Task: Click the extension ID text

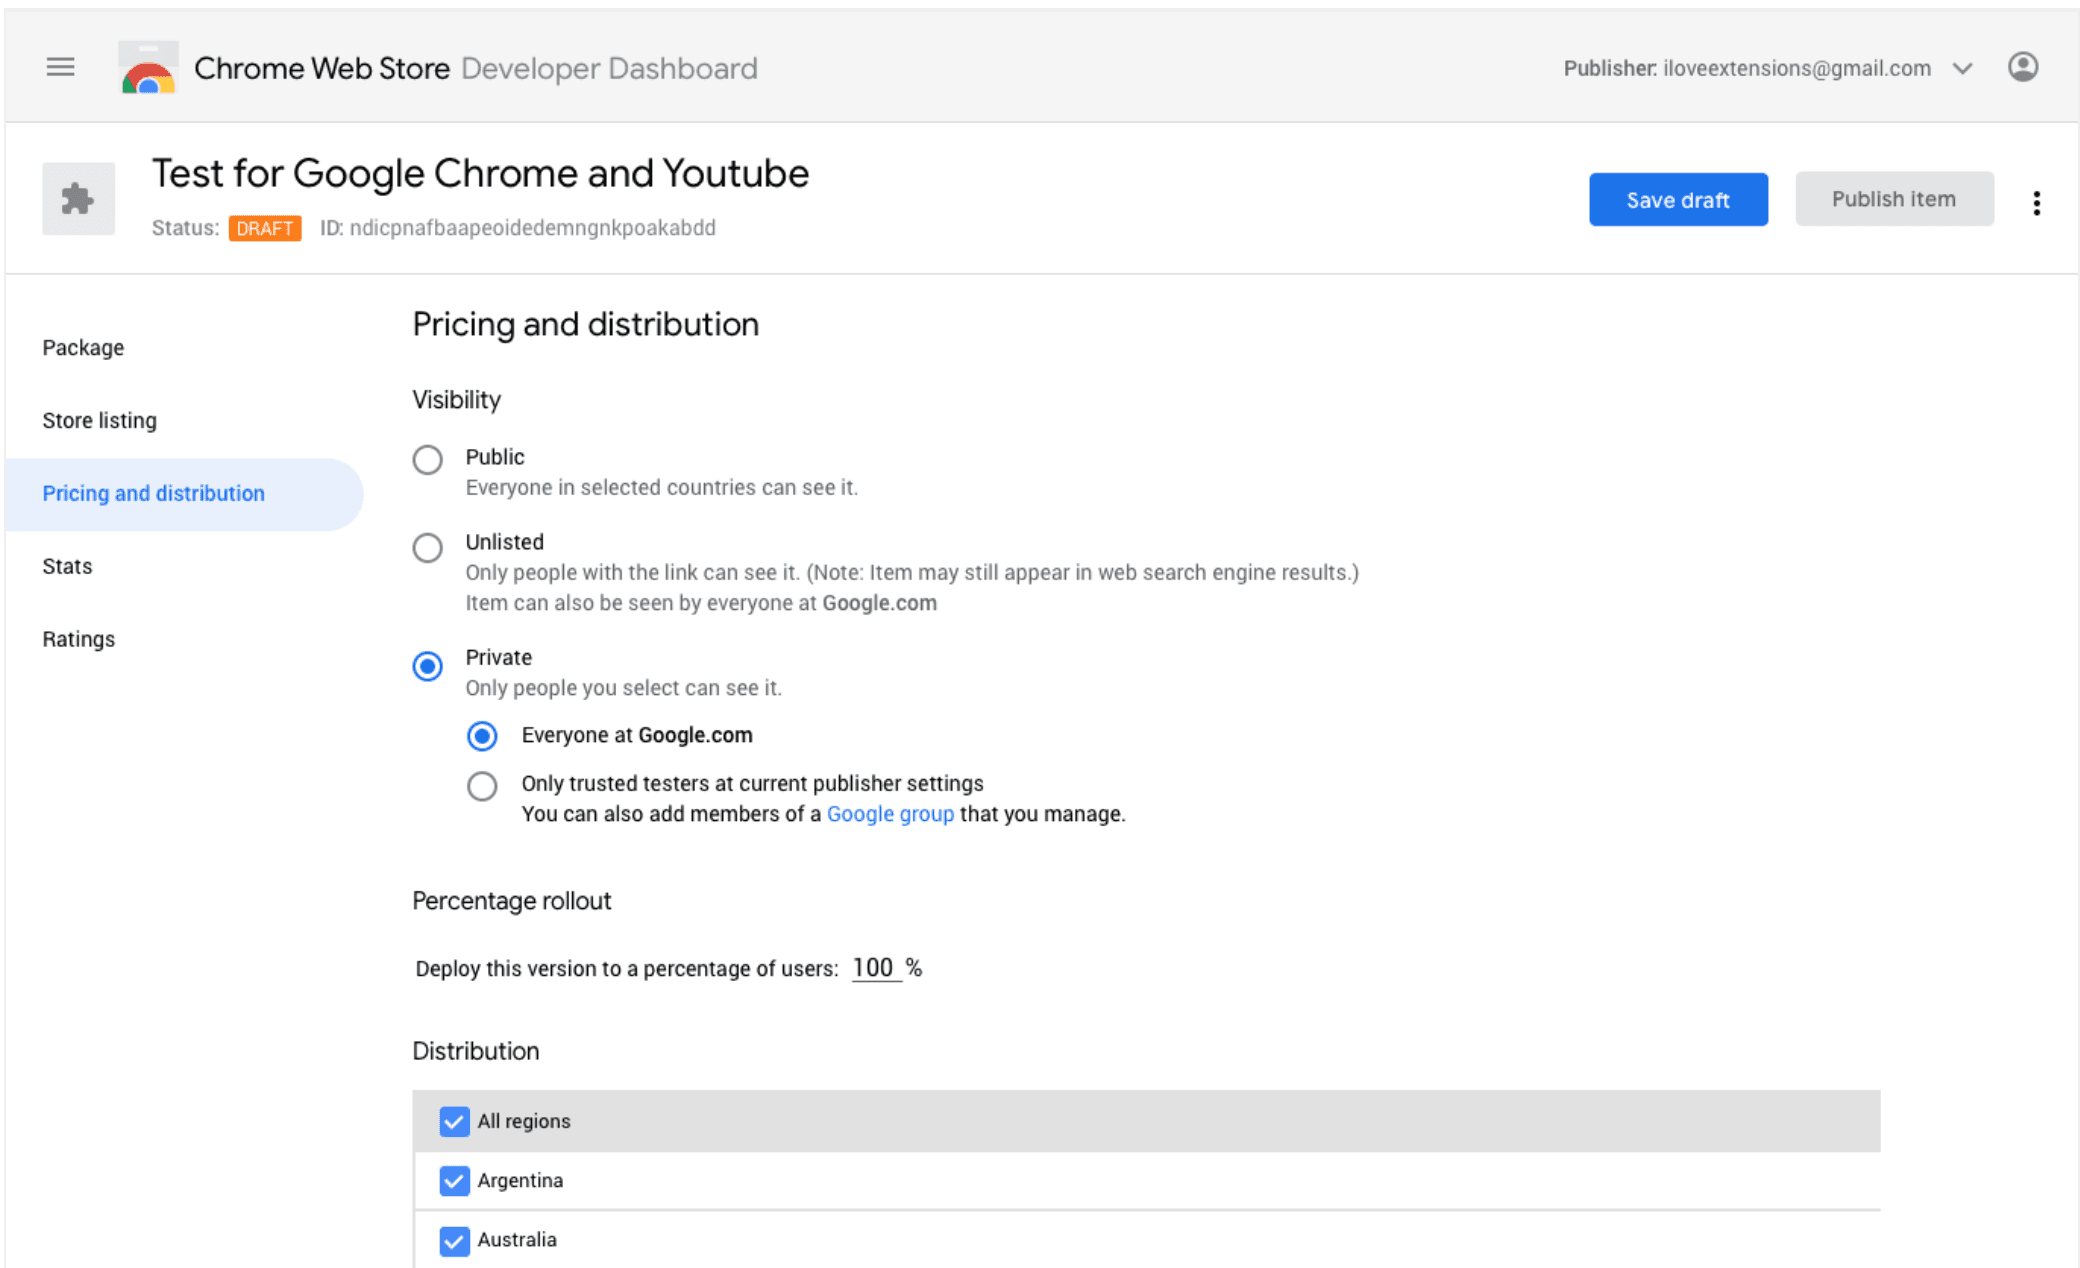Action: 518,228
